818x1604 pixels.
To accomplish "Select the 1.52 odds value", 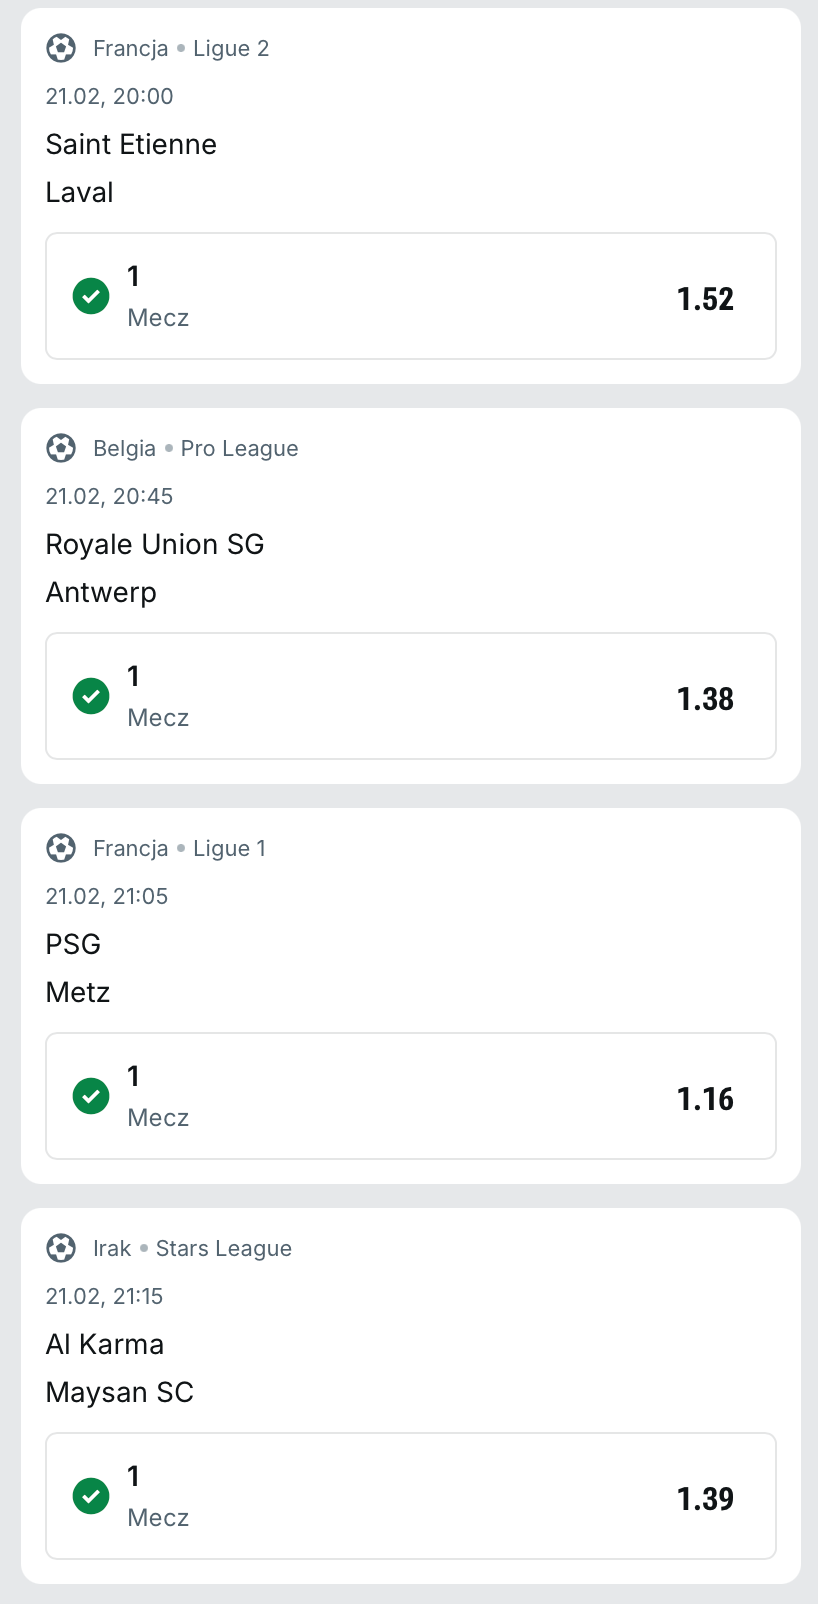I will (x=705, y=299).
